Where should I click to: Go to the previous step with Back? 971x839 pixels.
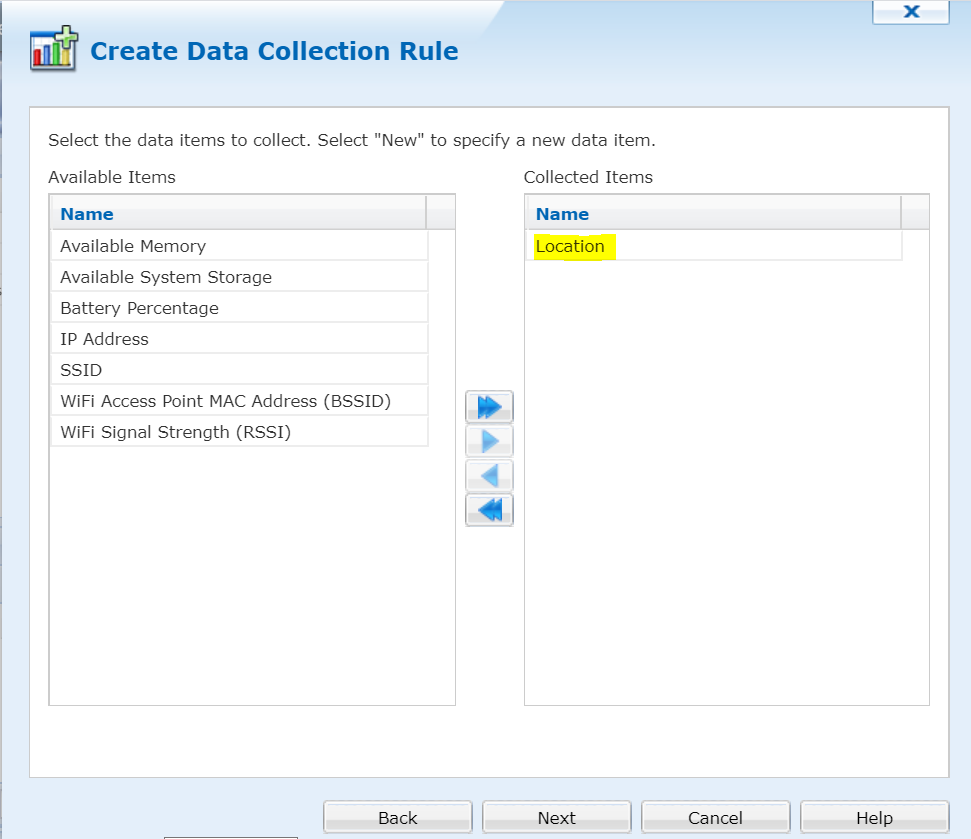(x=397, y=818)
